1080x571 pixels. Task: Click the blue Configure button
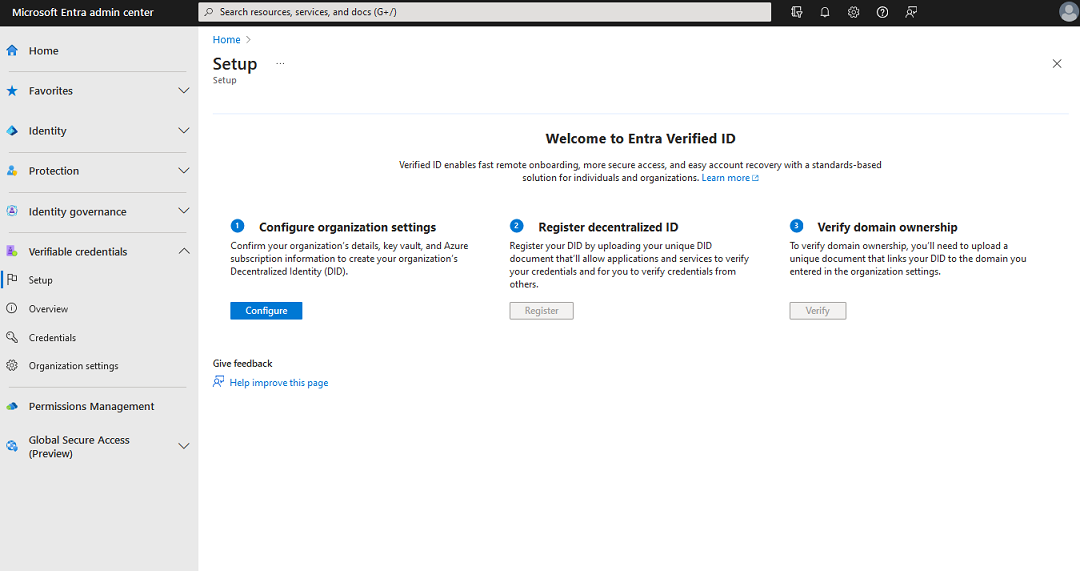click(266, 311)
